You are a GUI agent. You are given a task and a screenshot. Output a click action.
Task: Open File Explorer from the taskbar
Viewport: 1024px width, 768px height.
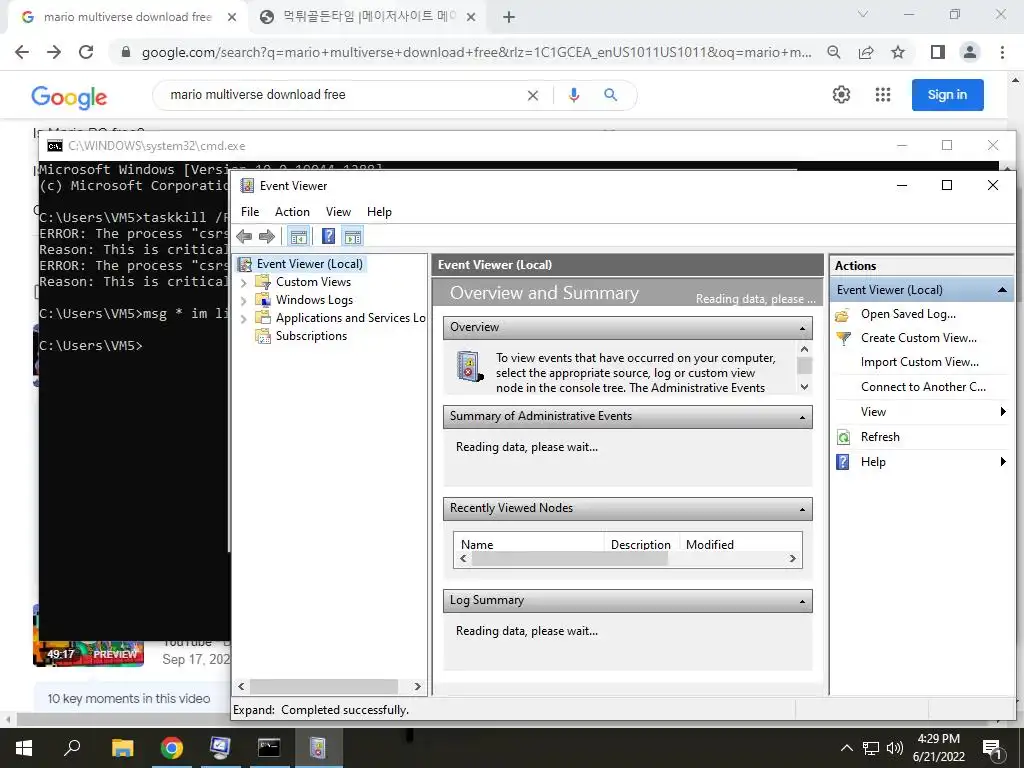point(122,748)
